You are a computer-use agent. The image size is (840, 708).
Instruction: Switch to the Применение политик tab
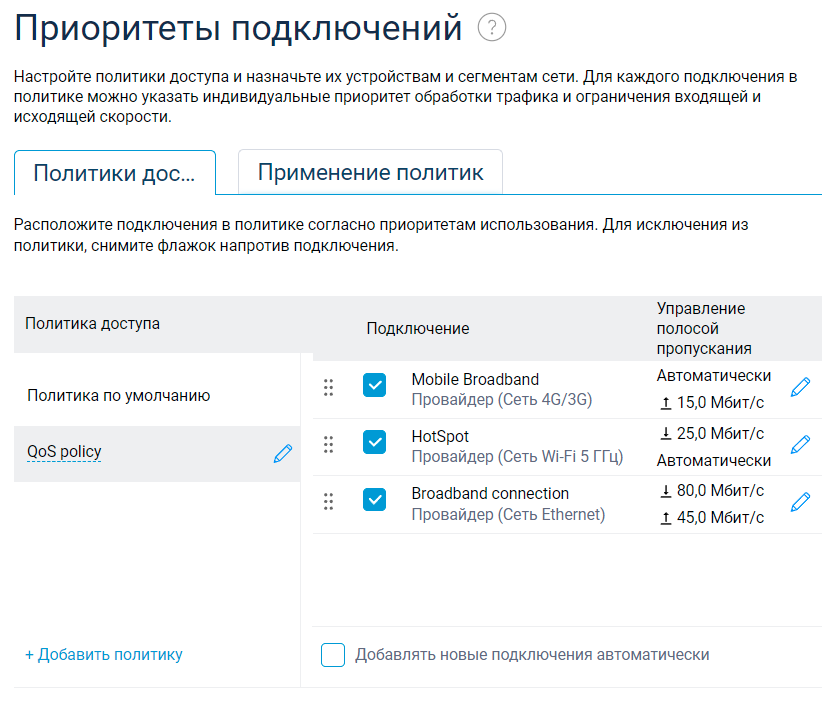[370, 171]
